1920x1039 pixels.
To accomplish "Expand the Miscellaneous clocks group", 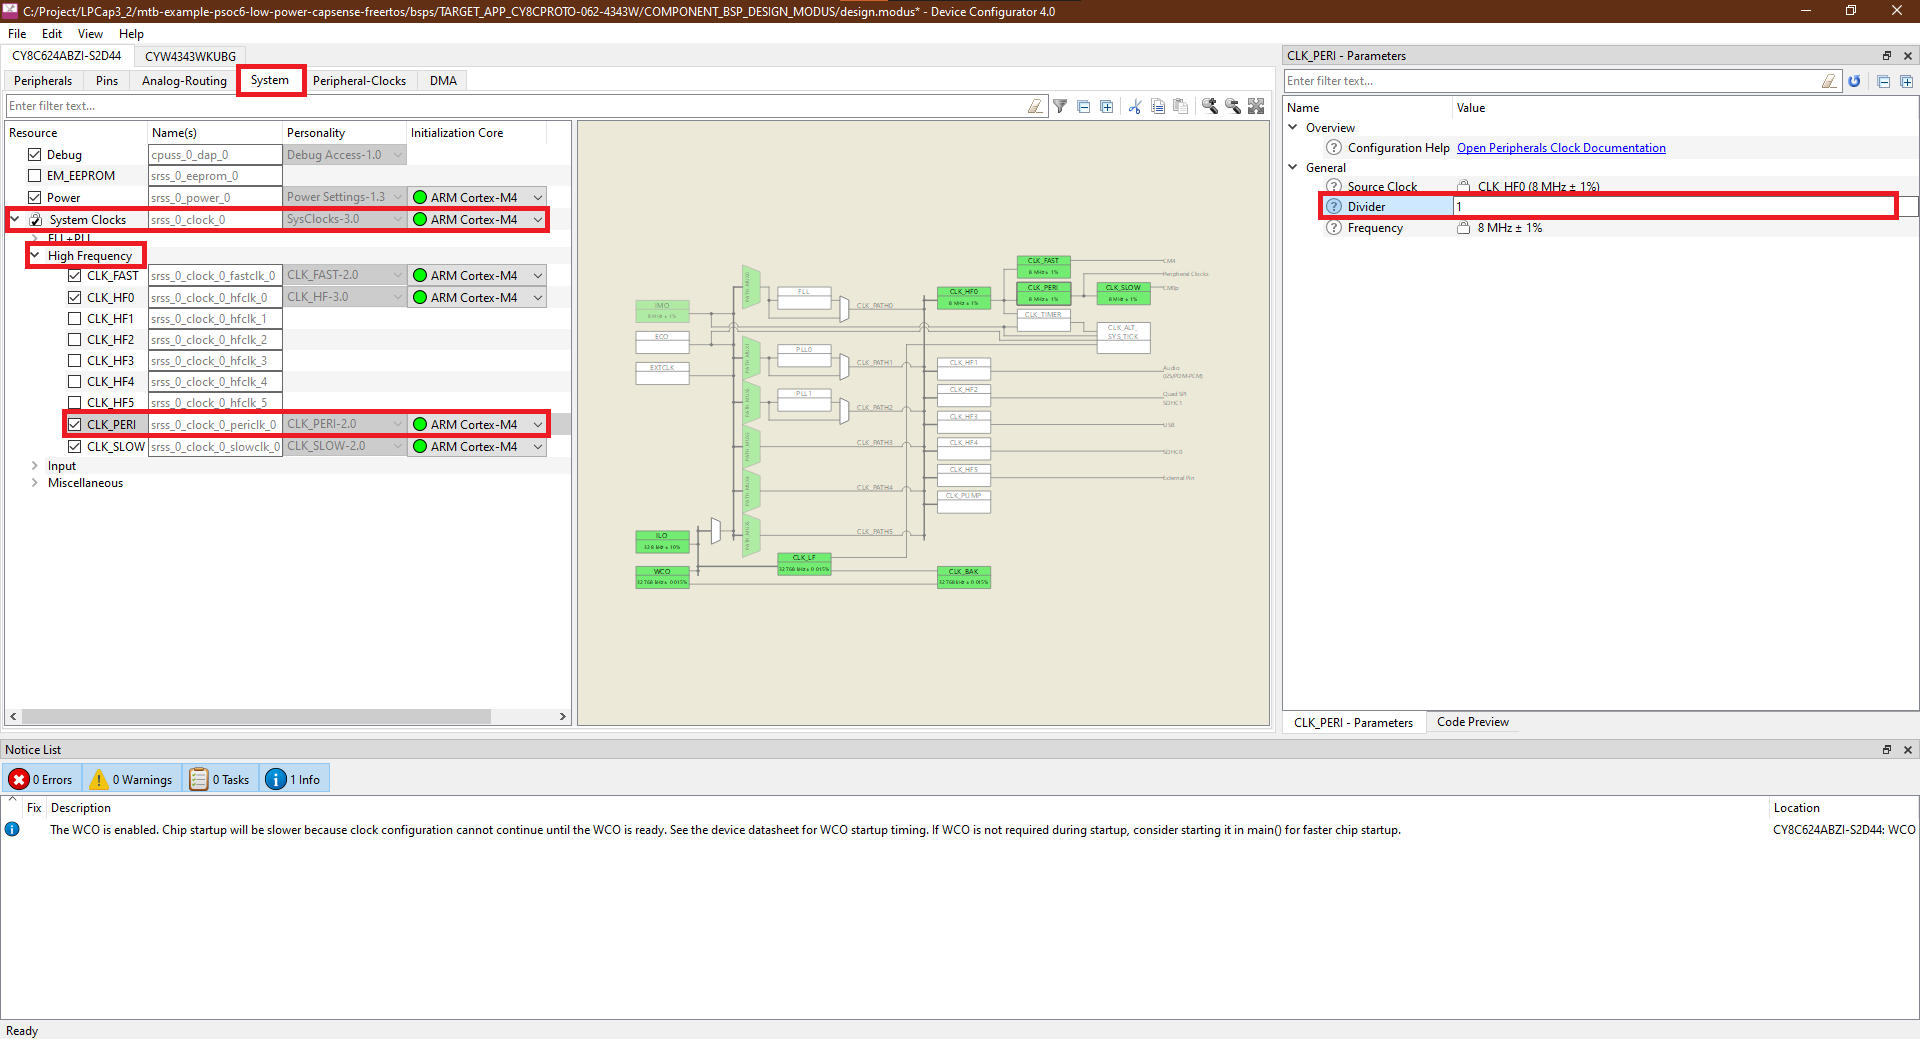I will (x=35, y=483).
